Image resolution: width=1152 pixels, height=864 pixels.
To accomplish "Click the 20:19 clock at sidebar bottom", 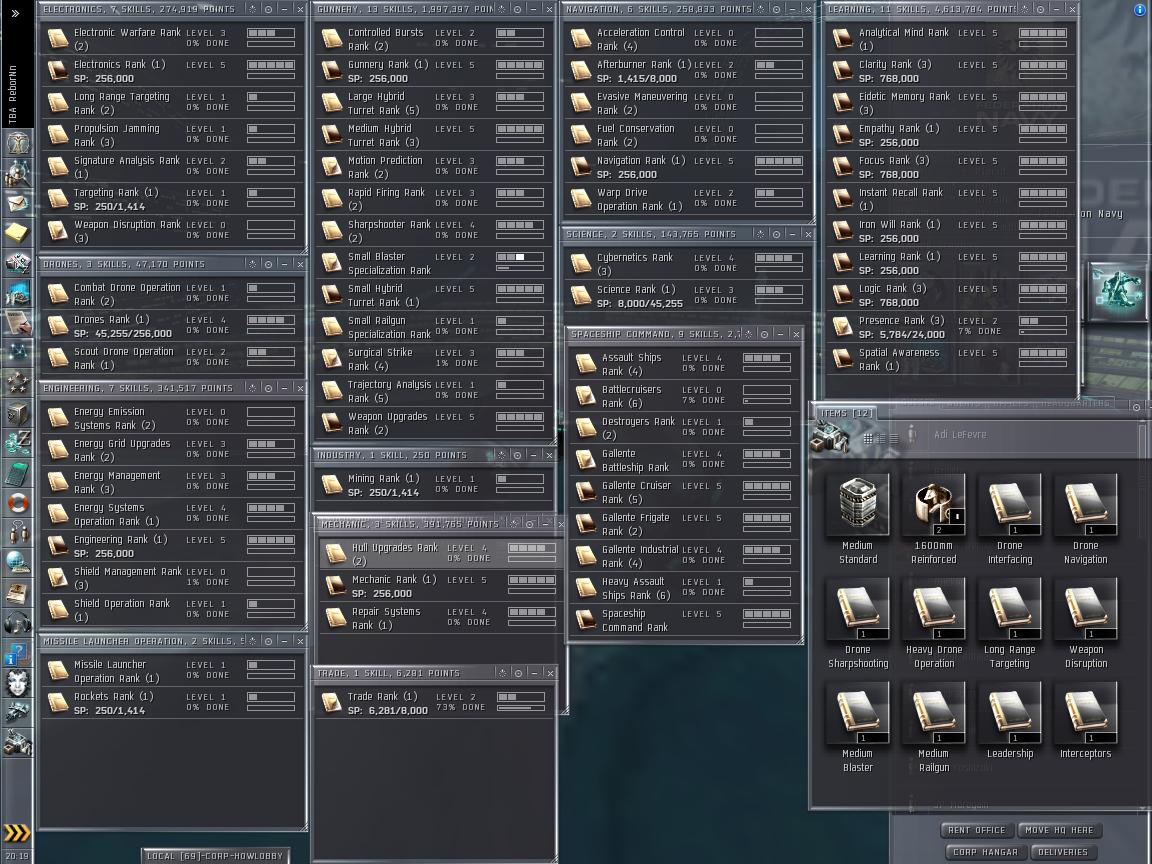I will pos(16,856).
